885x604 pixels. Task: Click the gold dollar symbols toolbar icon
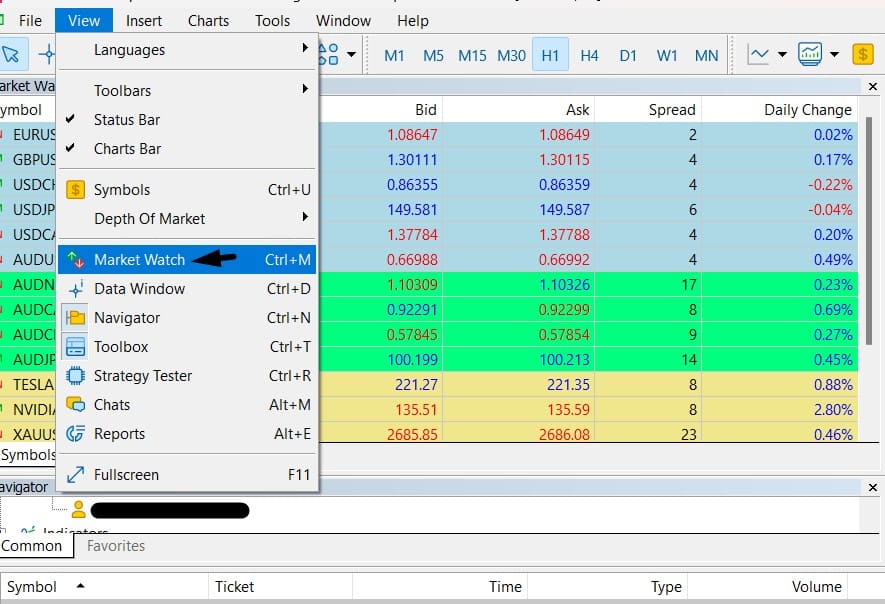coord(863,55)
